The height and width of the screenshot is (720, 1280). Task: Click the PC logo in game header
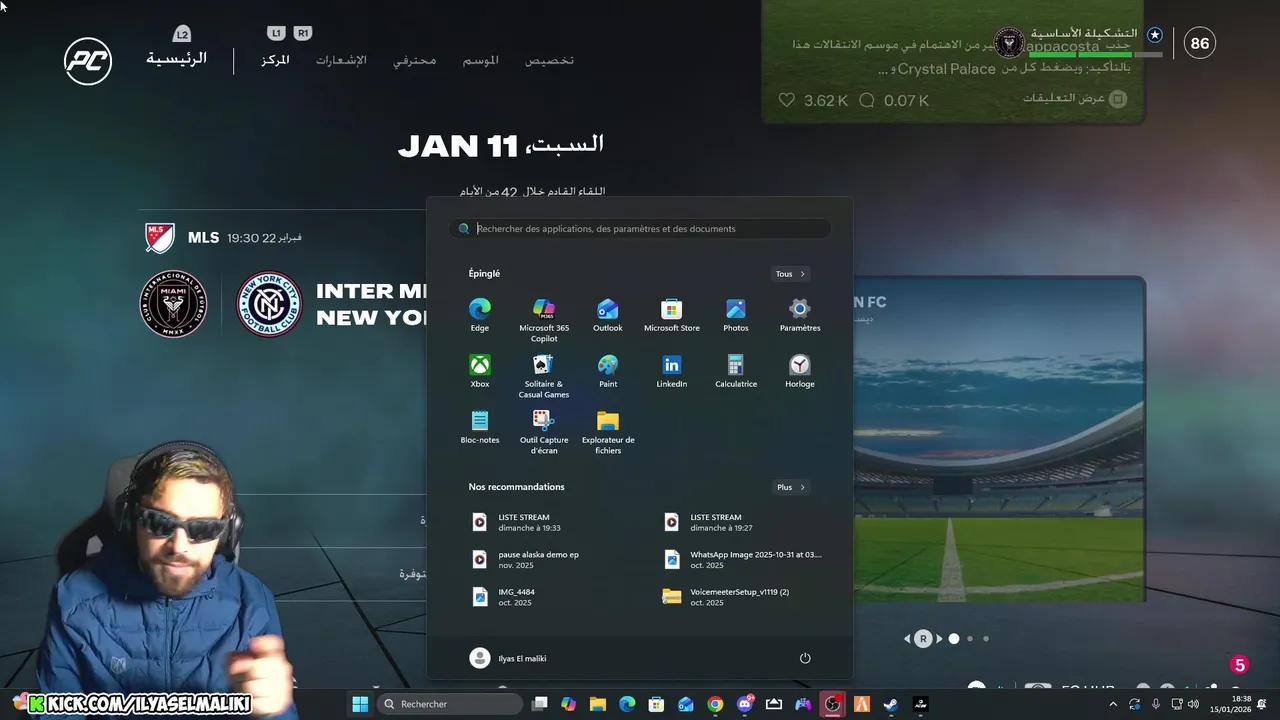point(87,60)
